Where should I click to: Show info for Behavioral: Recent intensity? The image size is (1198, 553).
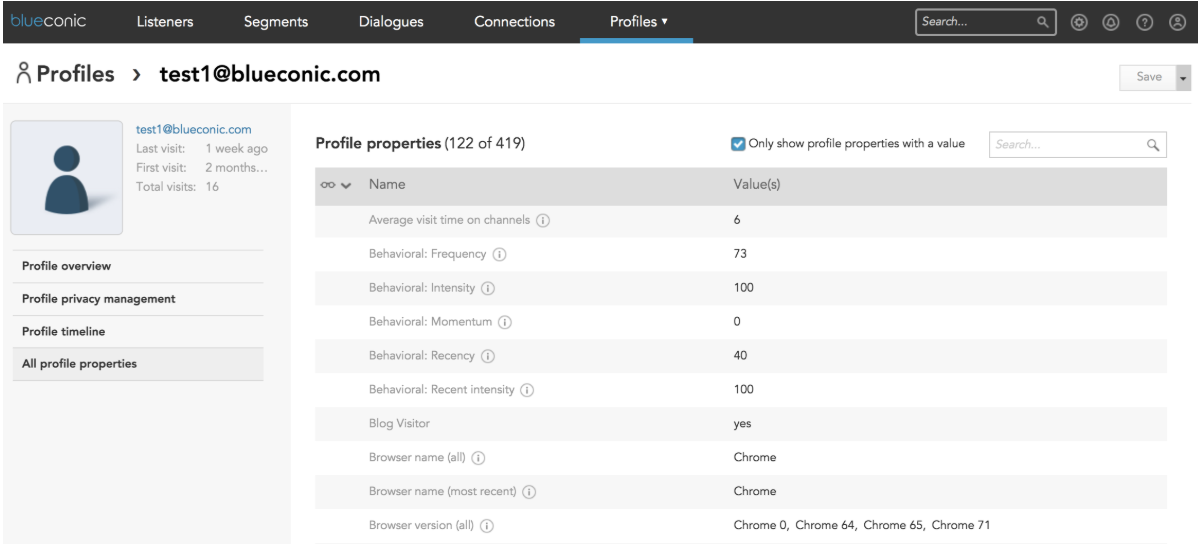527,390
